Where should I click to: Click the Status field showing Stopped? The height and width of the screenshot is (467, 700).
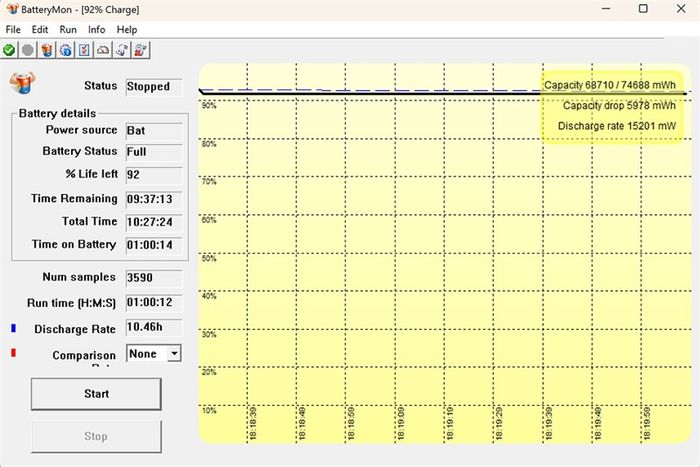click(x=154, y=87)
